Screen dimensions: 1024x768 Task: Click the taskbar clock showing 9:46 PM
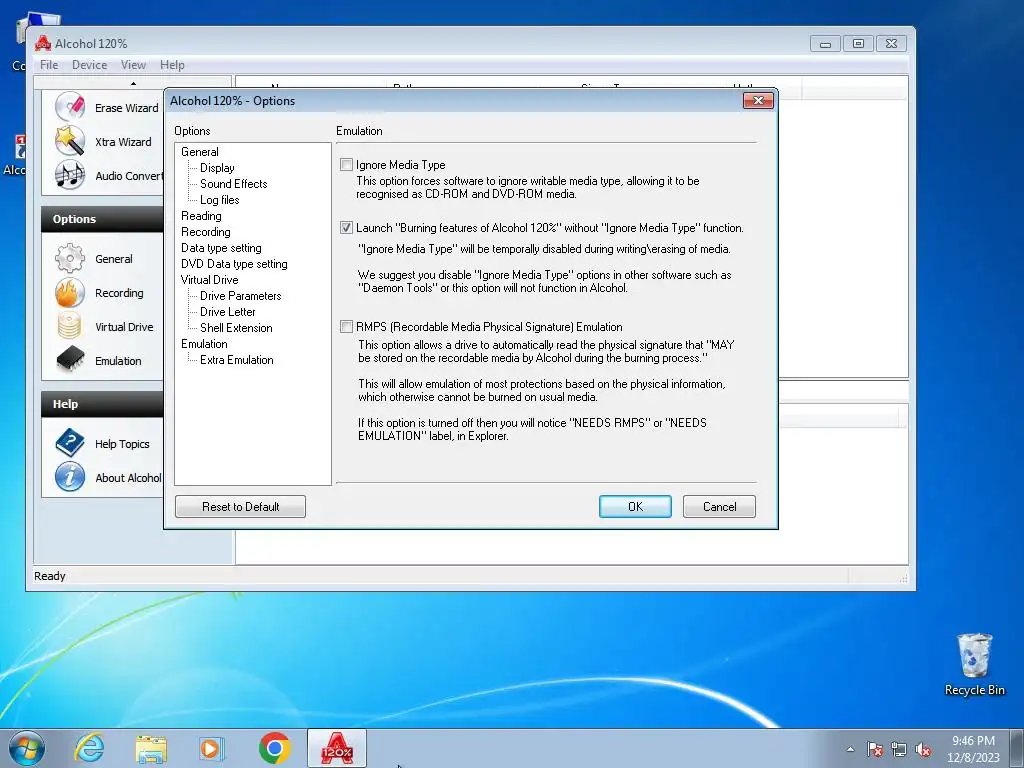tap(973, 749)
